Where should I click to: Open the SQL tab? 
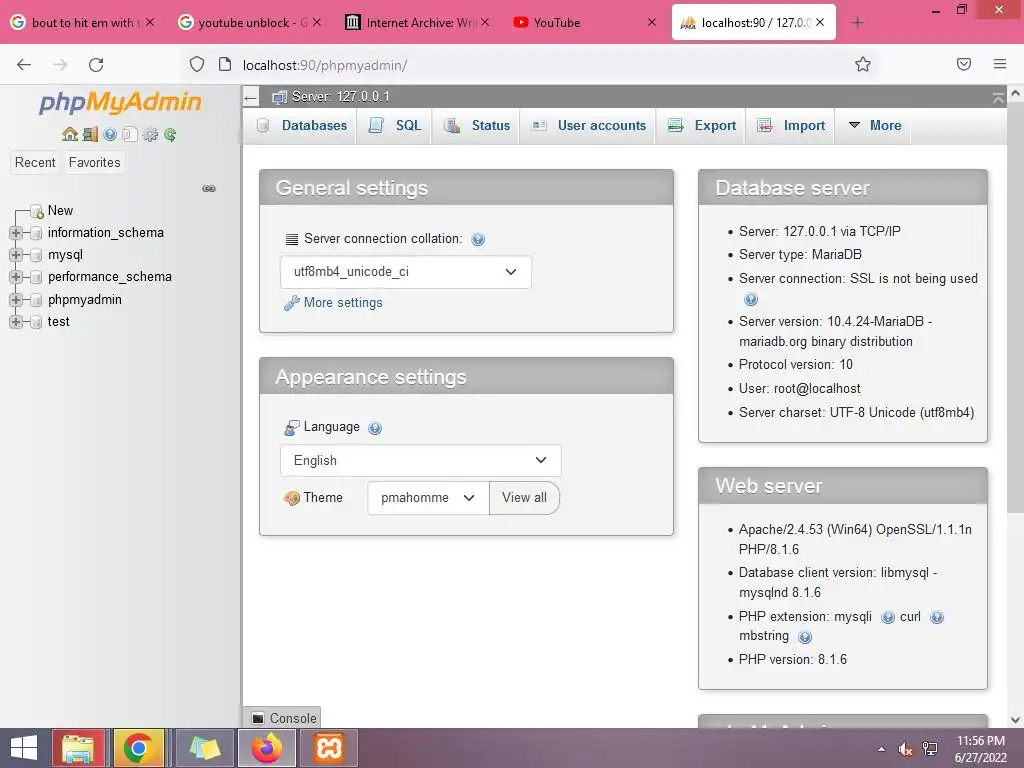coord(395,125)
